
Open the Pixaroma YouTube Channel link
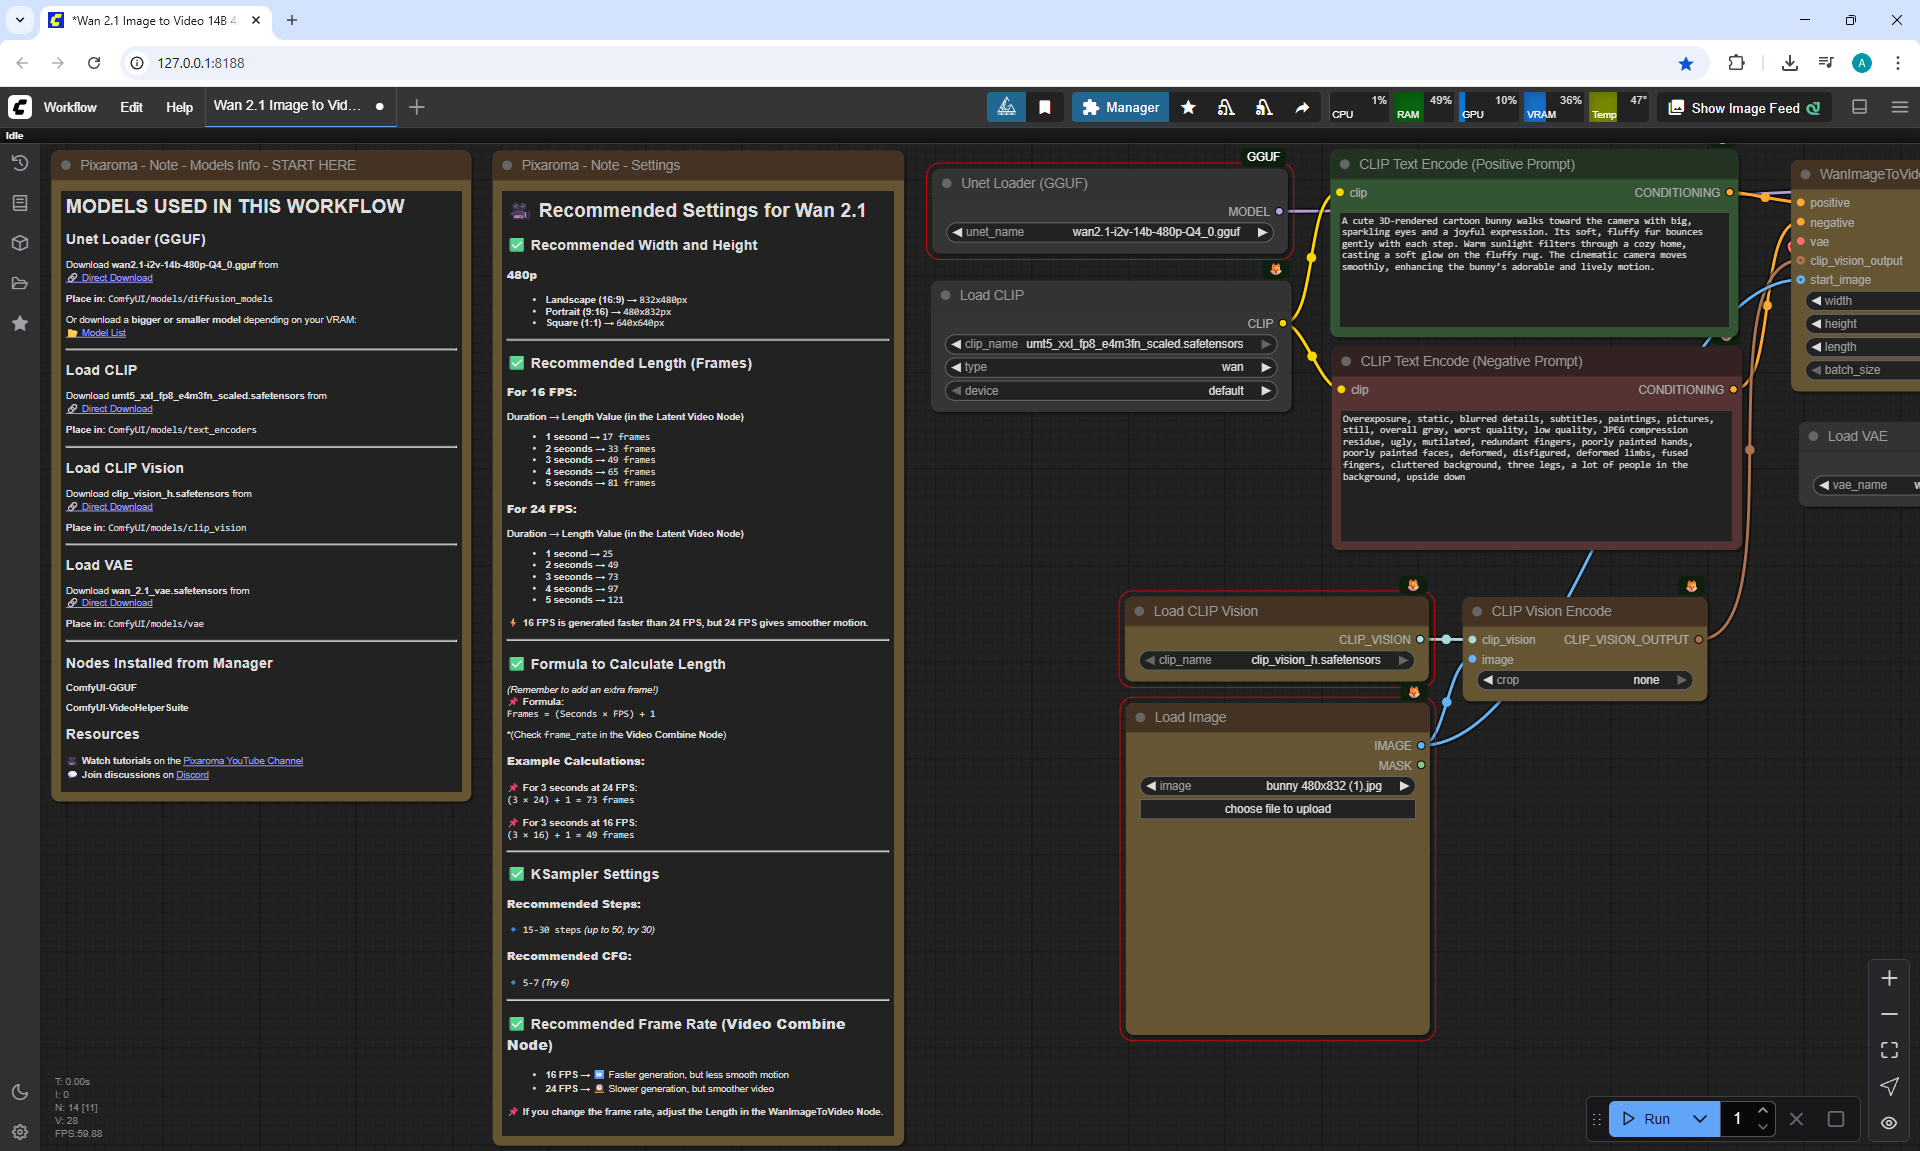point(243,761)
